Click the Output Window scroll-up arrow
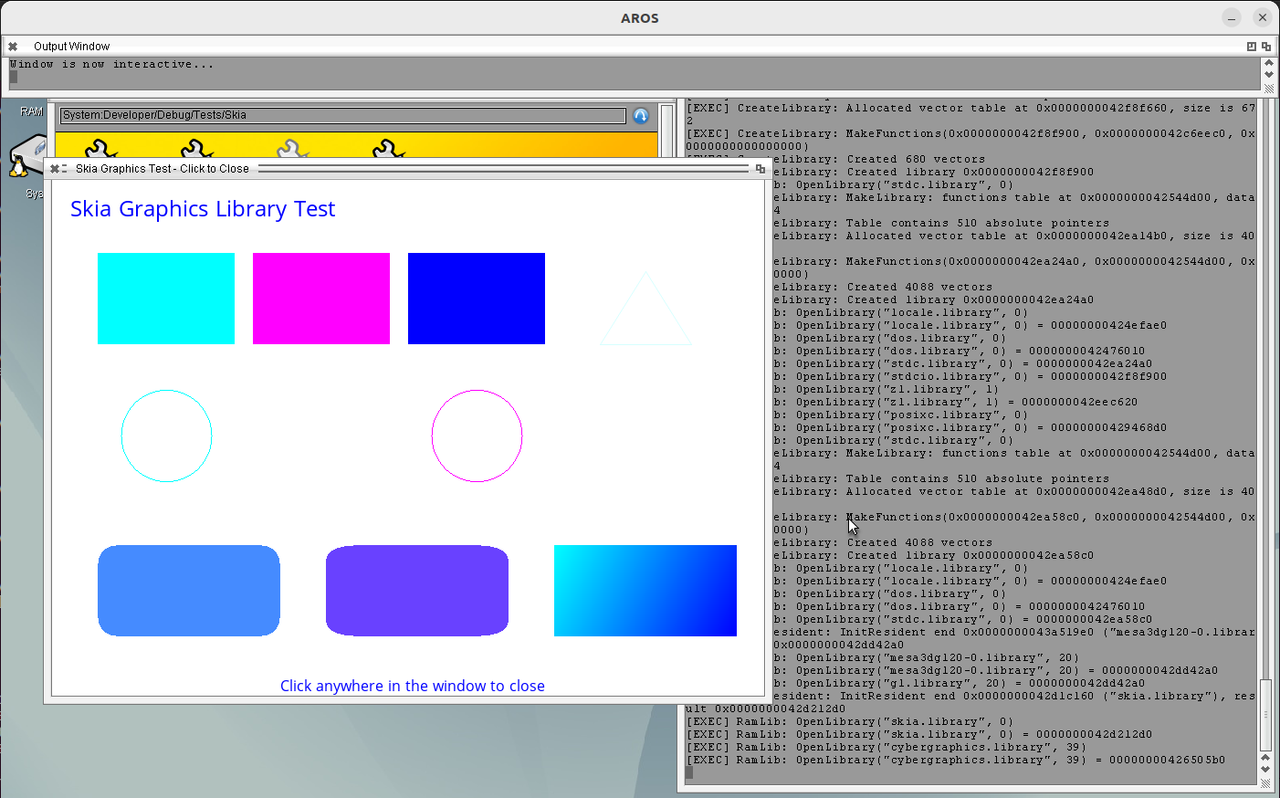The image size is (1280, 798). (1268, 64)
